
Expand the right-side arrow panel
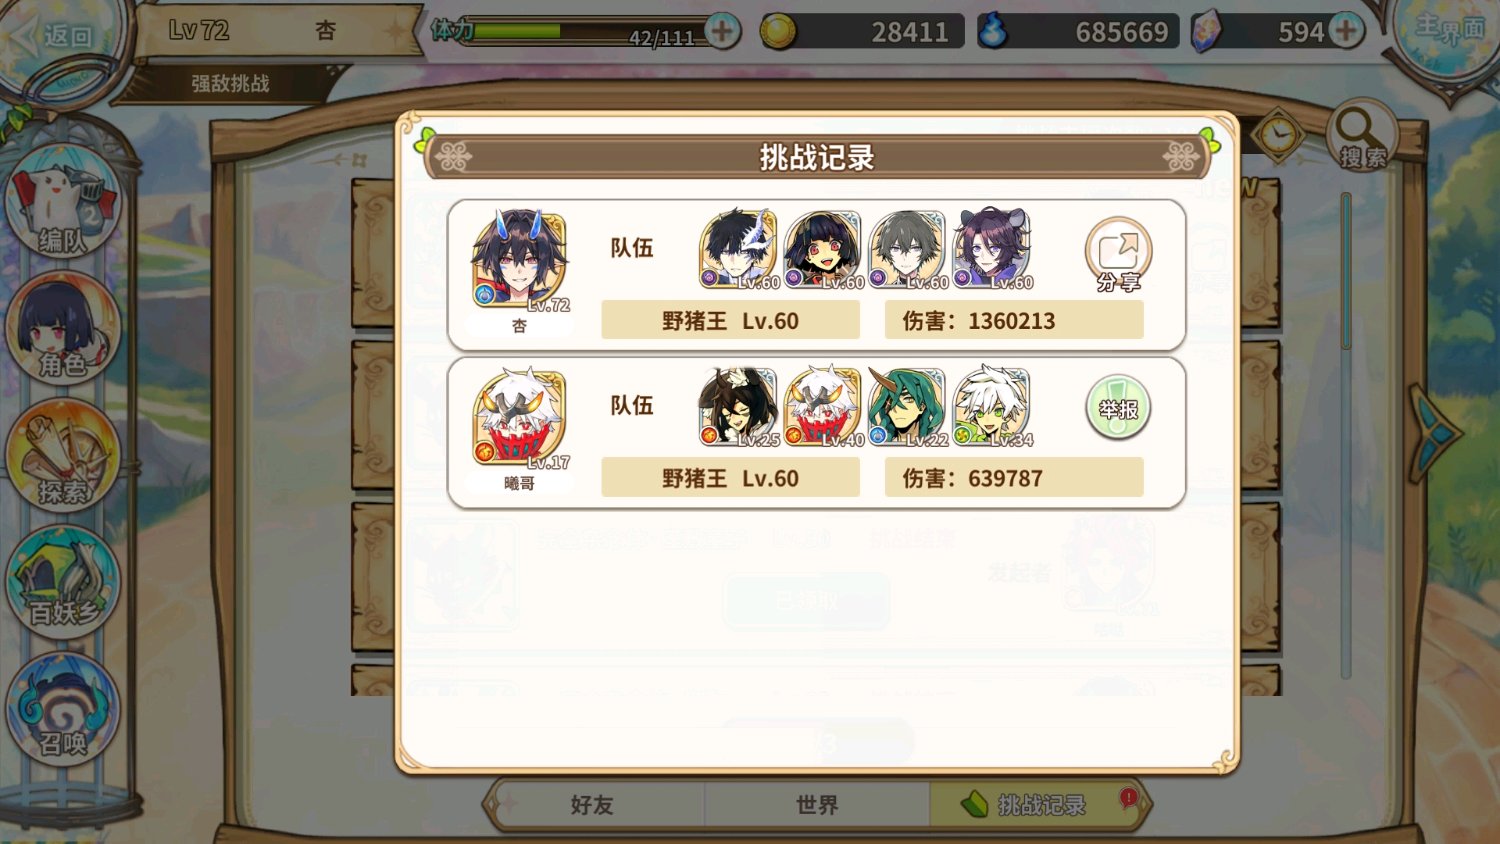[1433, 431]
